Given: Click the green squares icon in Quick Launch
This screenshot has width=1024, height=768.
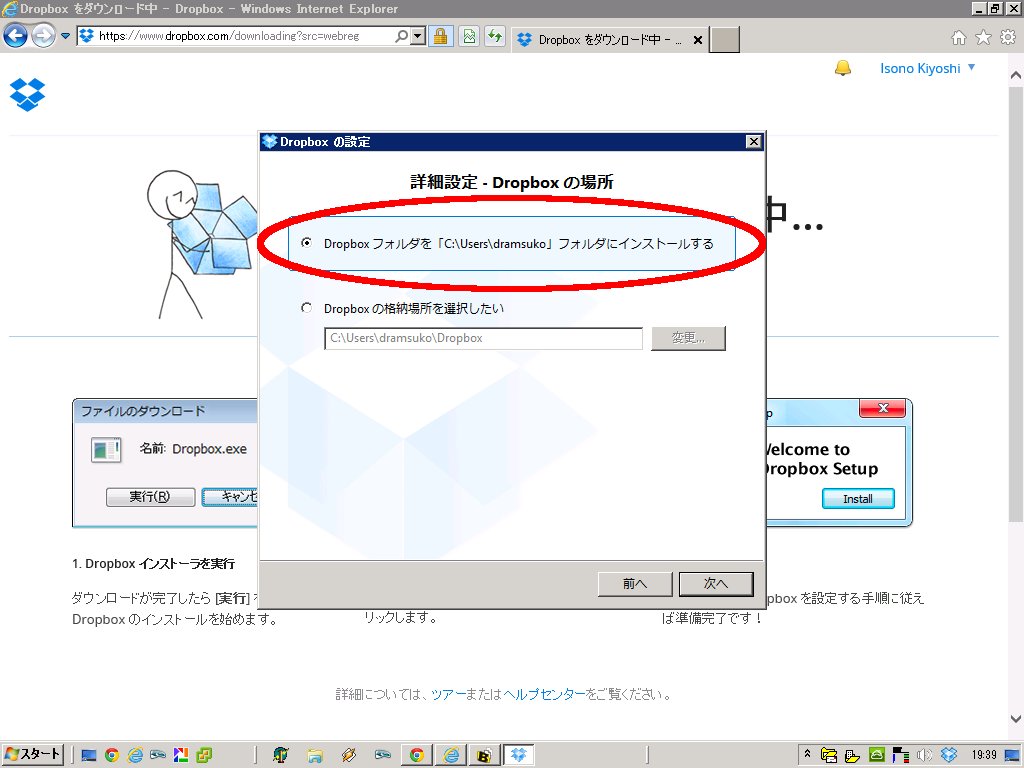Looking at the screenshot, I should point(204,756).
